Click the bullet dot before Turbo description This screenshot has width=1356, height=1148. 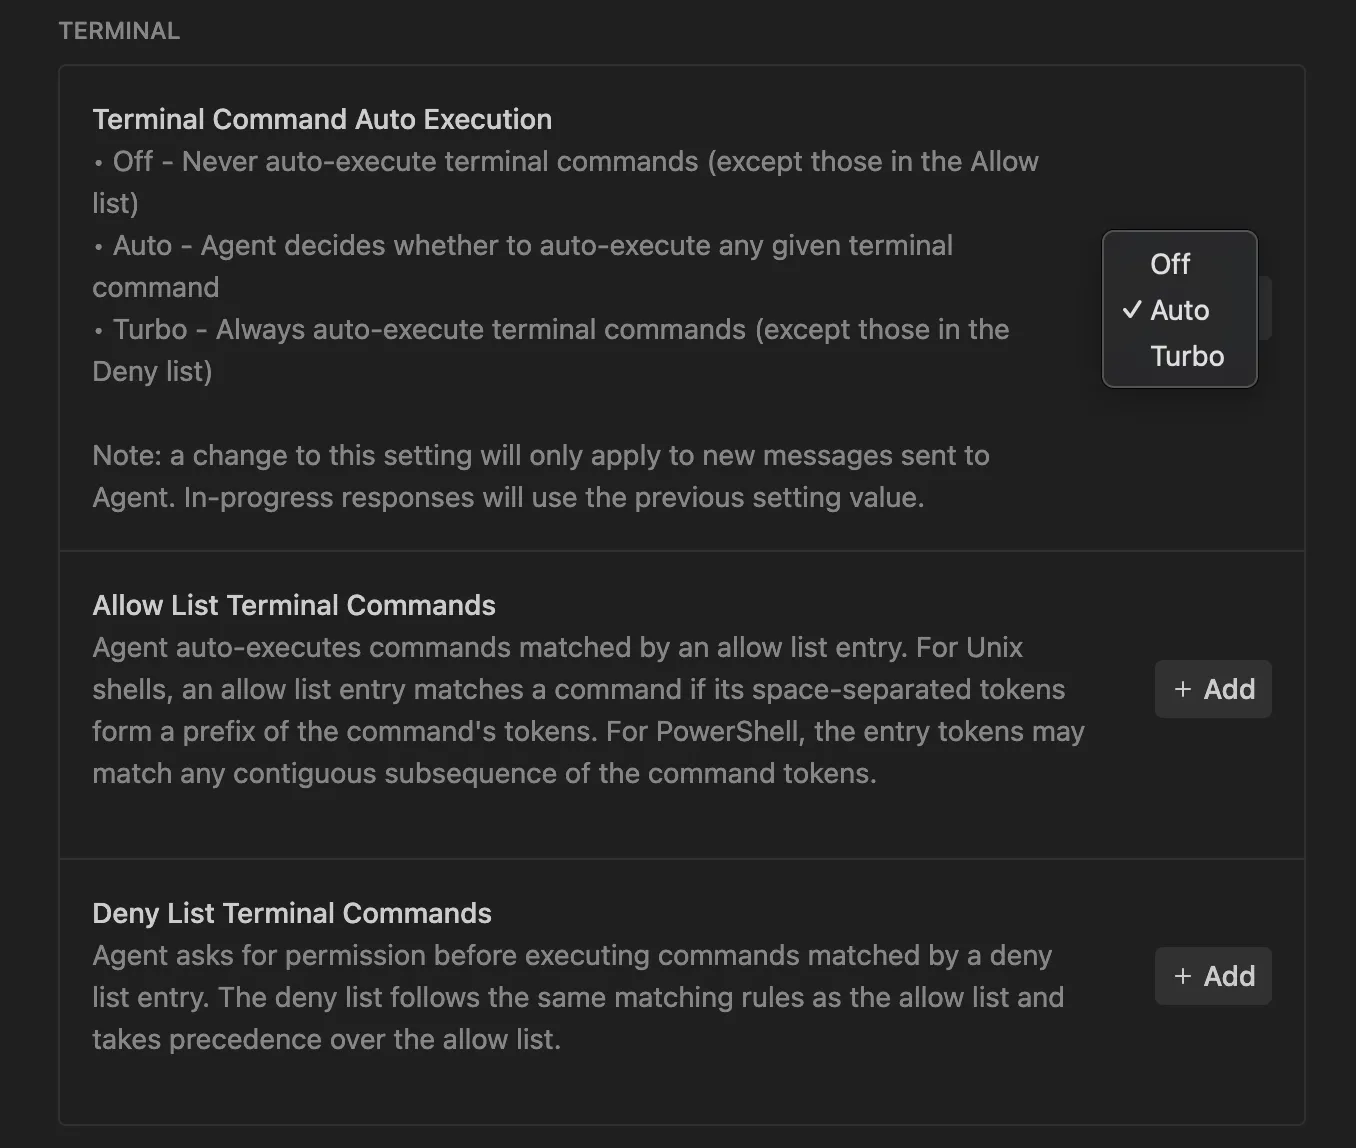(98, 330)
